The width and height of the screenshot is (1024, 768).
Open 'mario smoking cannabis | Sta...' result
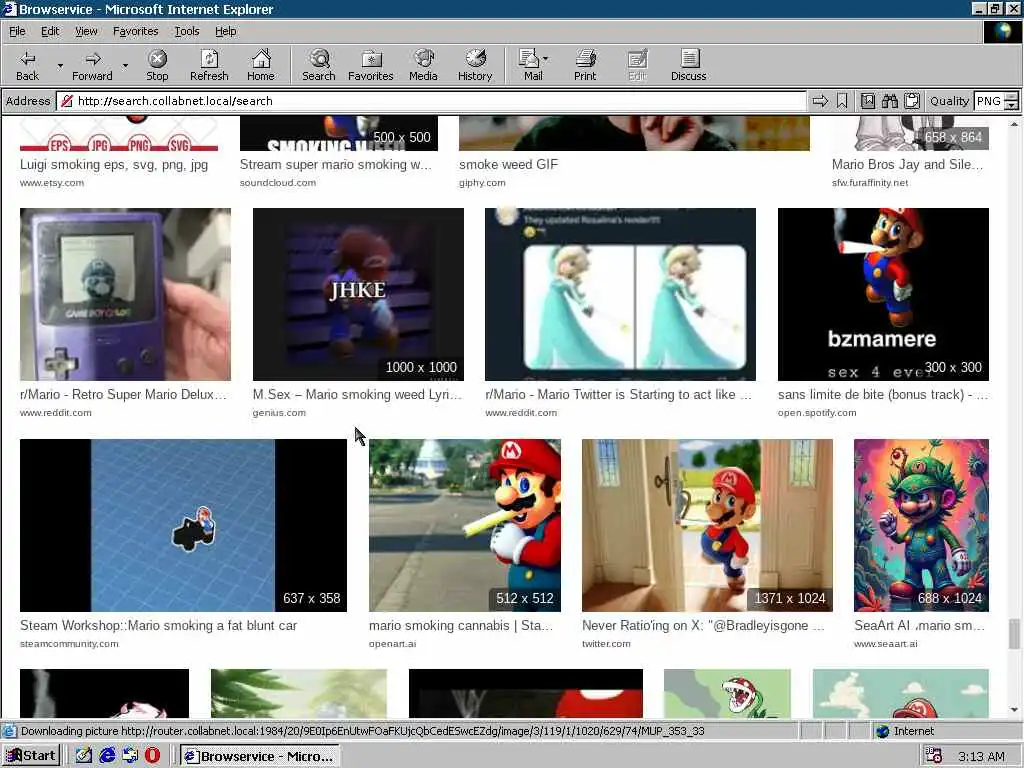click(461, 626)
